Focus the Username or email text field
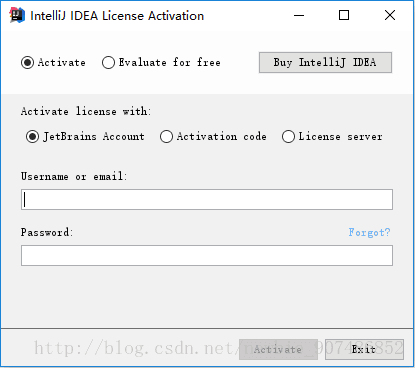 [x=207, y=200]
